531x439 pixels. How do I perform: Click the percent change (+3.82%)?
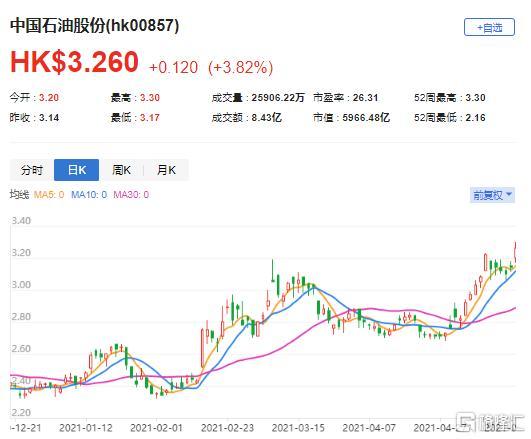click(x=240, y=67)
